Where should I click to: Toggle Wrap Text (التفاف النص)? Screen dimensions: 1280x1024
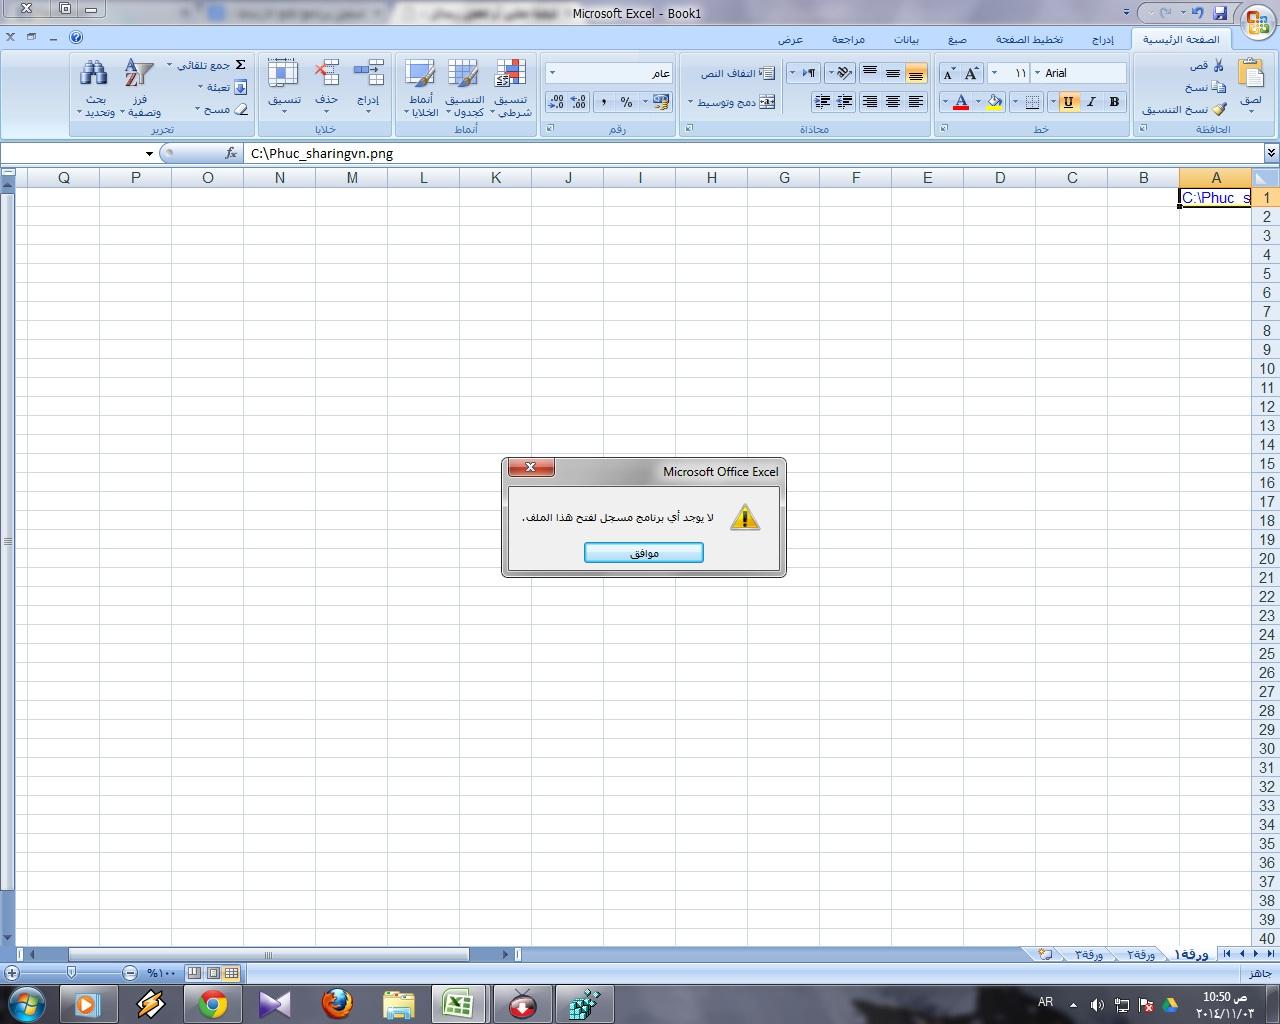point(738,73)
